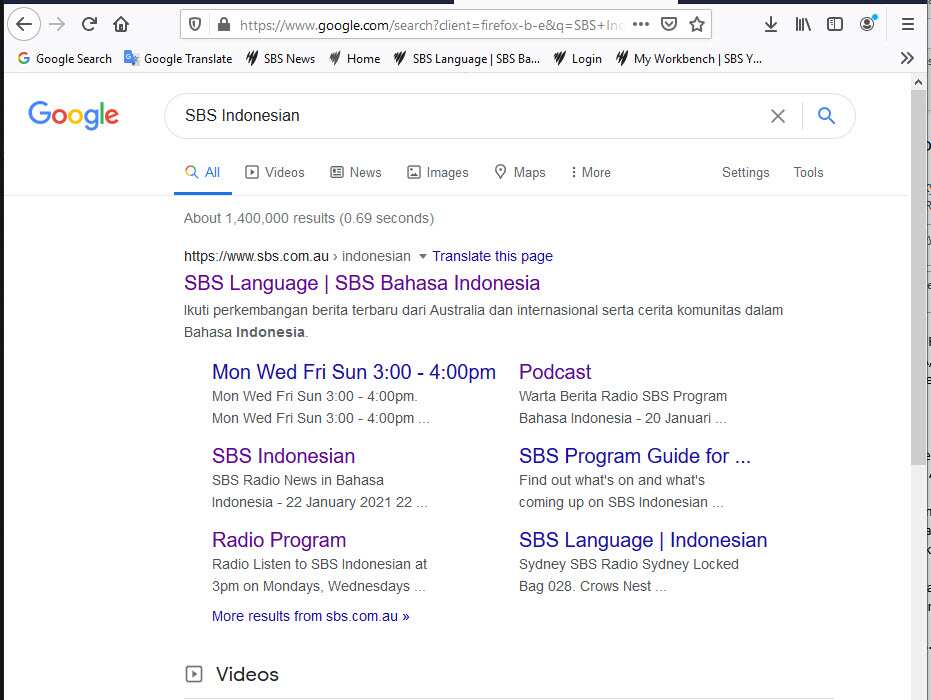Viewport: 931px width, 700px height.
Task: Click the Google search magnifier icon
Action: [x=826, y=116]
